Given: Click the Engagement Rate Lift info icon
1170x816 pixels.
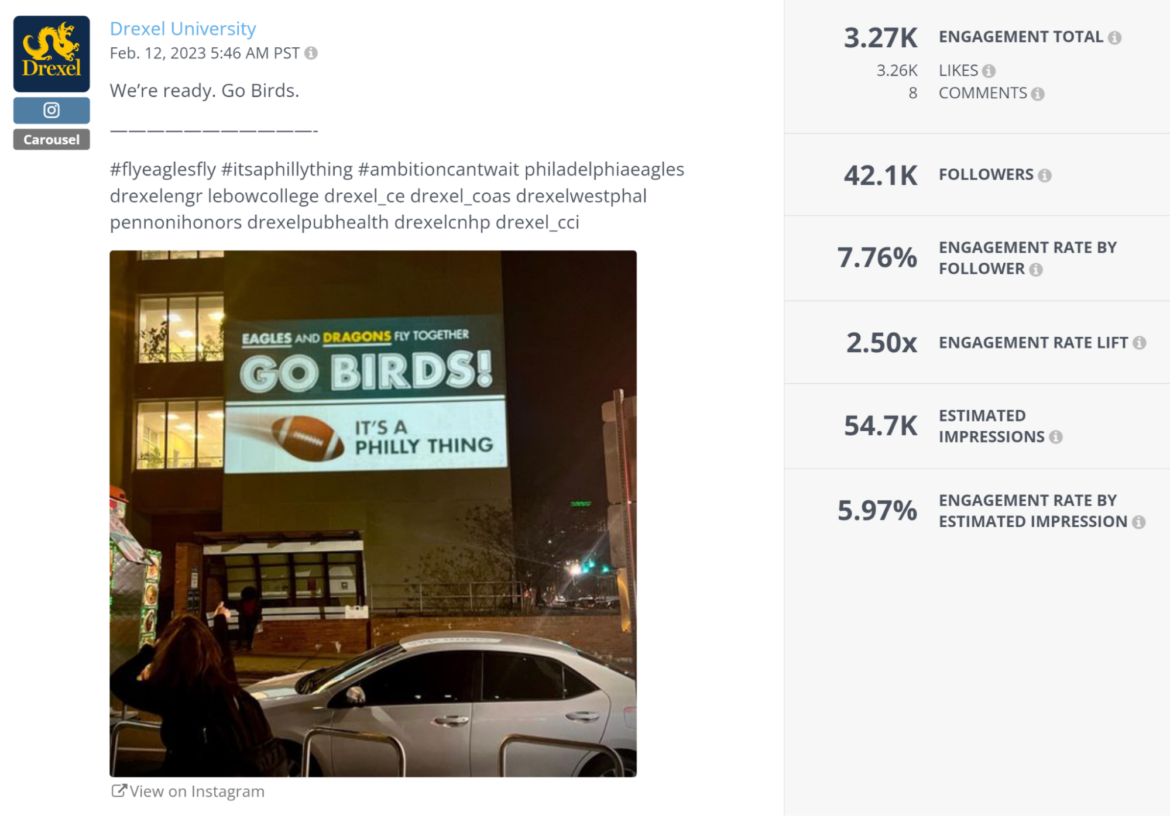Looking at the screenshot, I should tap(1140, 342).
